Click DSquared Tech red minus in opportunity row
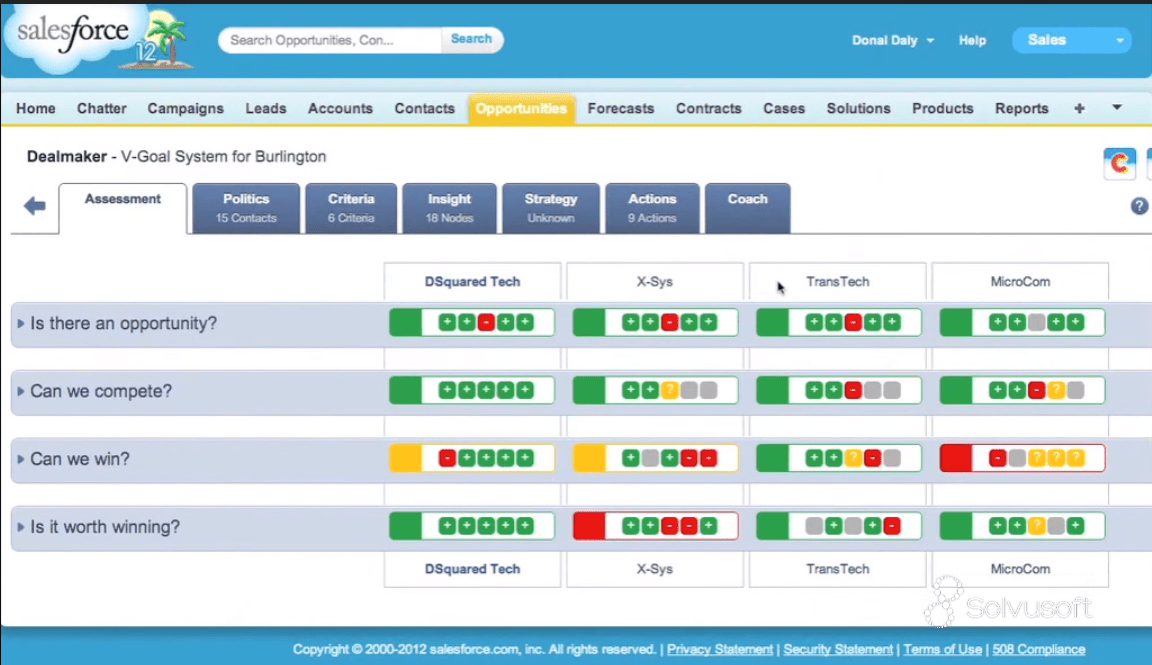The width and height of the screenshot is (1152, 665). [x=486, y=322]
